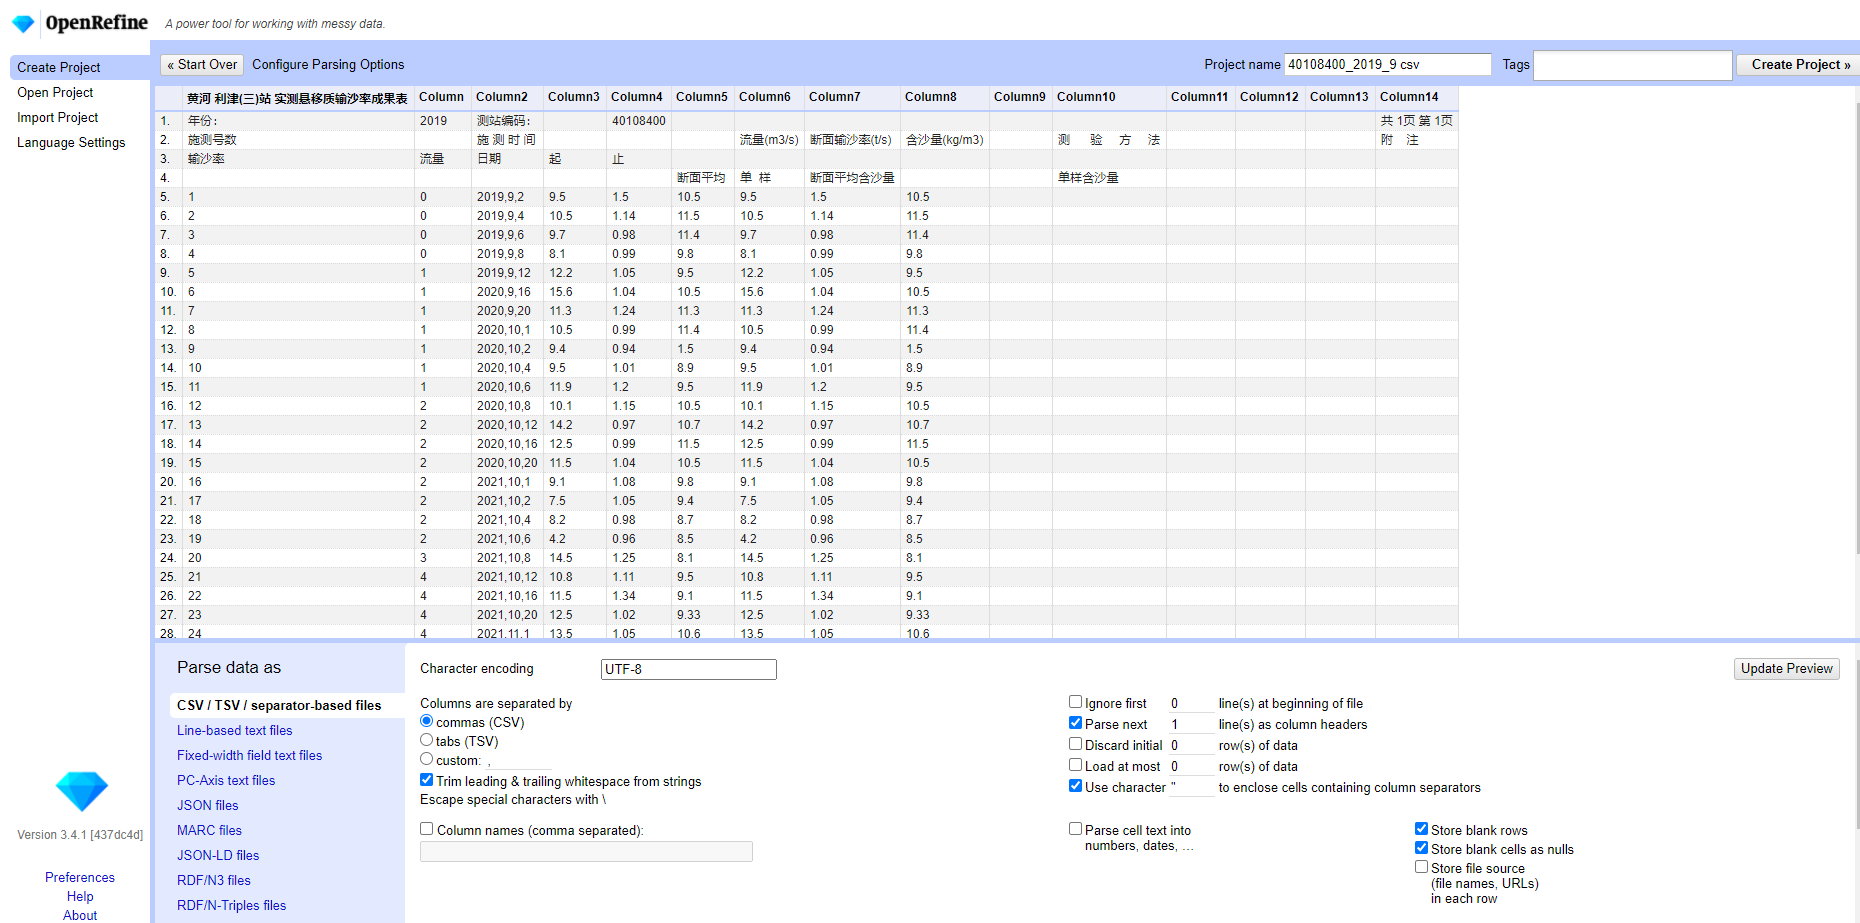1860x923 pixels.
Task: Toggle Use character enclose cells checkbox
Action: pos(1076,786)
